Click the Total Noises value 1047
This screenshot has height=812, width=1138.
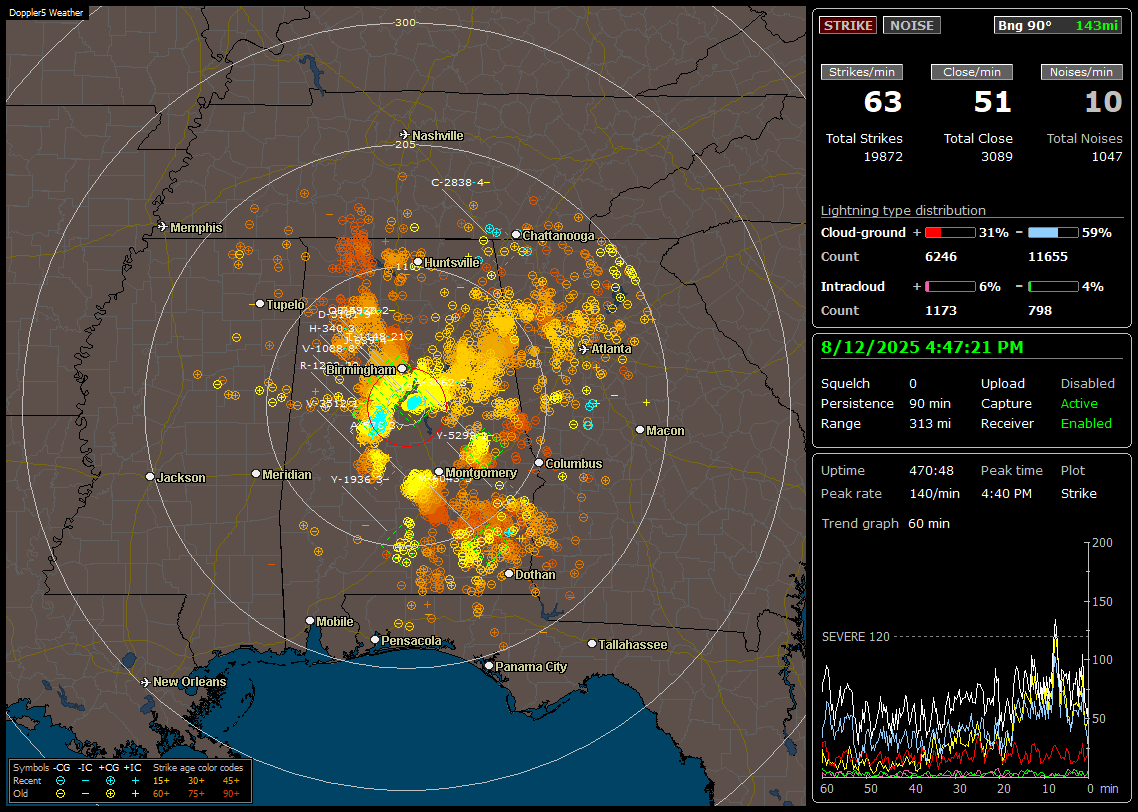(x=1107, y=157)
